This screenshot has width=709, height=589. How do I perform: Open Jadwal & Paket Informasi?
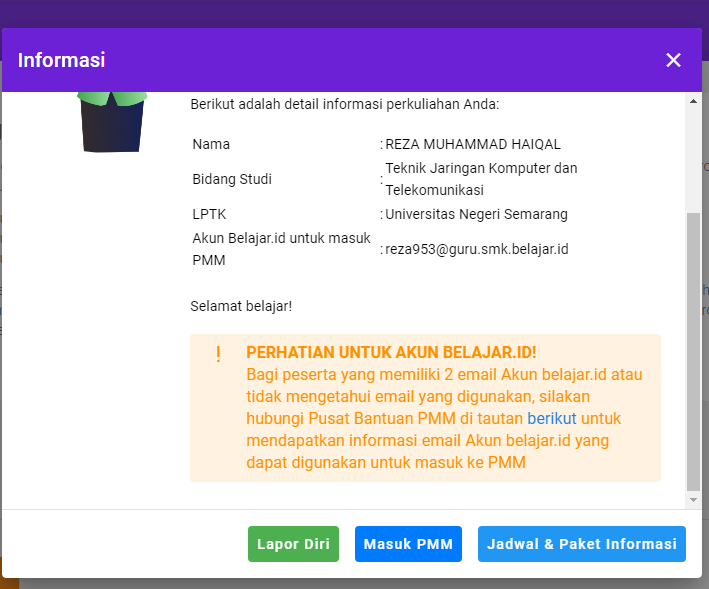point(582,544)
